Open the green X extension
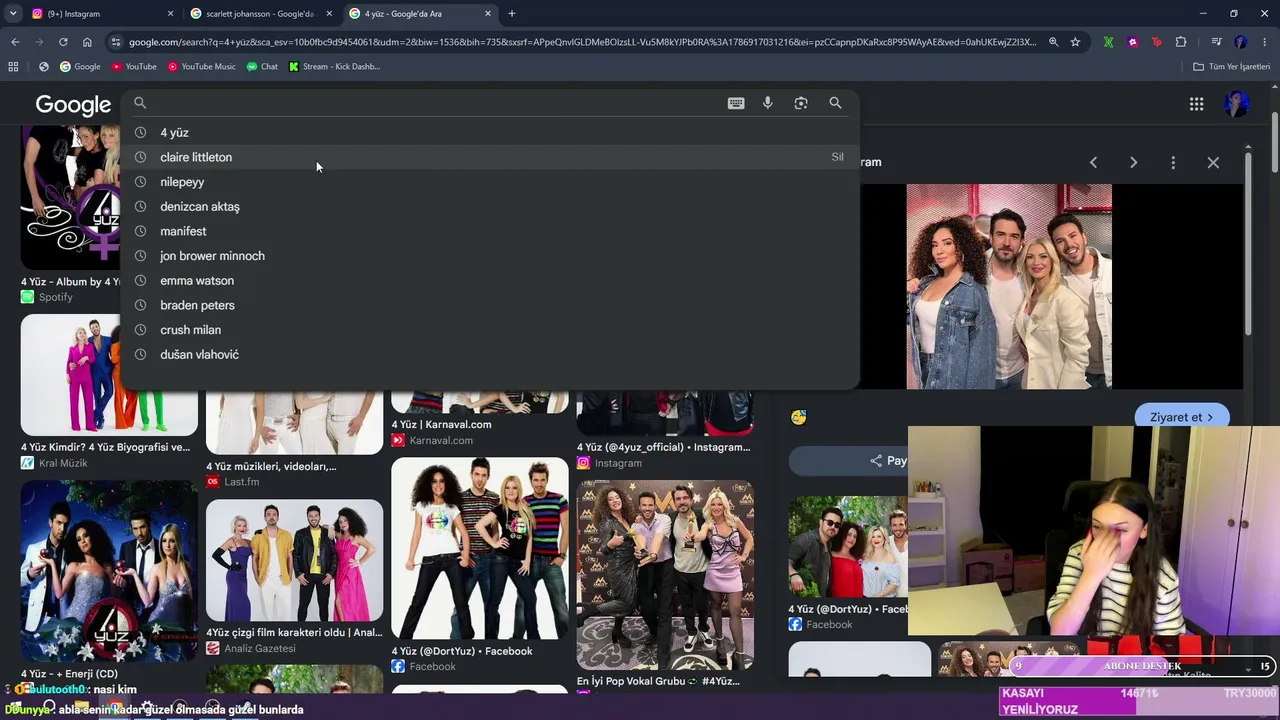The width and height of the screenshot is (1280, 720). 1108,42
